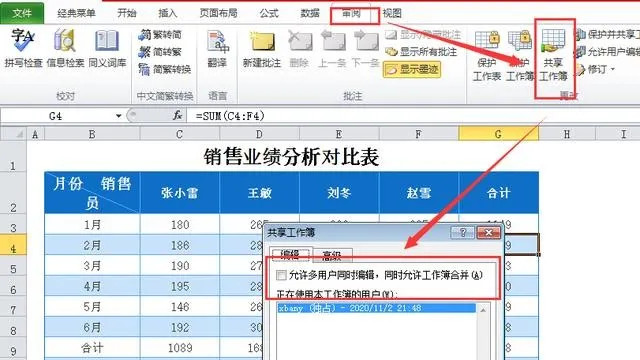Click 显示所有批注 show all comments
The image size is (640, 360).
(421, 52)
